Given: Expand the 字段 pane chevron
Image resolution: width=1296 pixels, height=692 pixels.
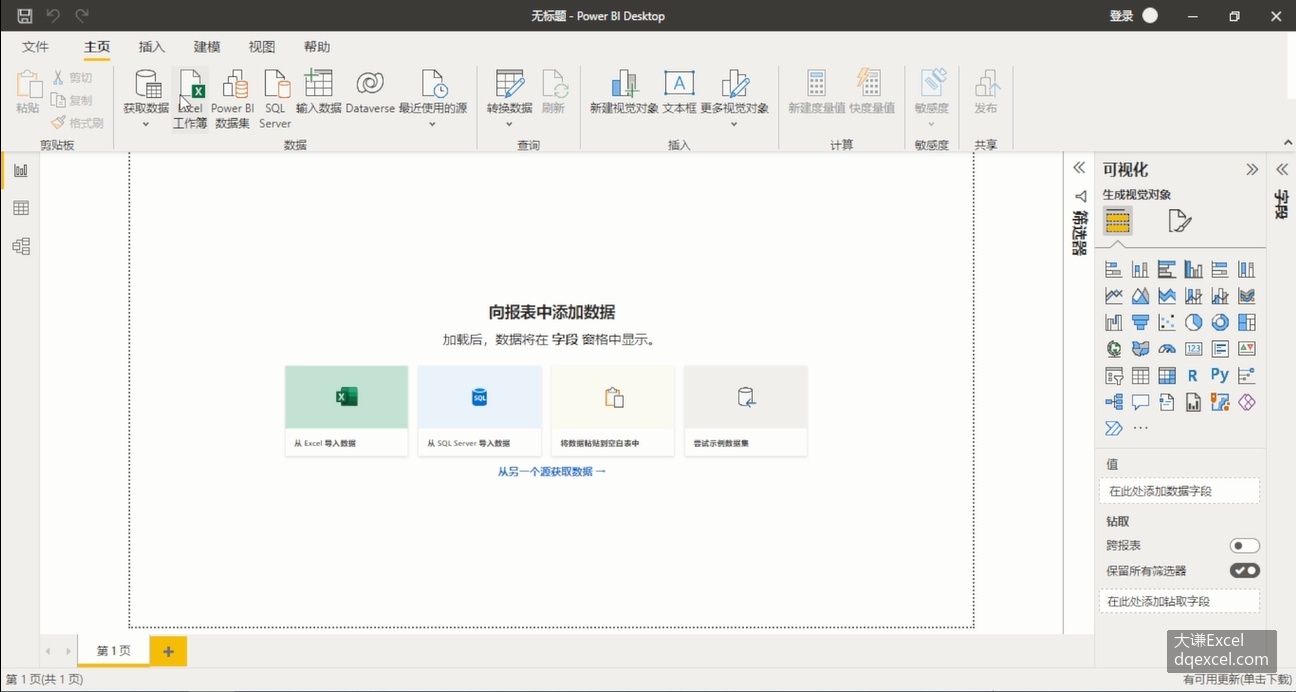Looking at the screenshot, I should [1282, 170].
